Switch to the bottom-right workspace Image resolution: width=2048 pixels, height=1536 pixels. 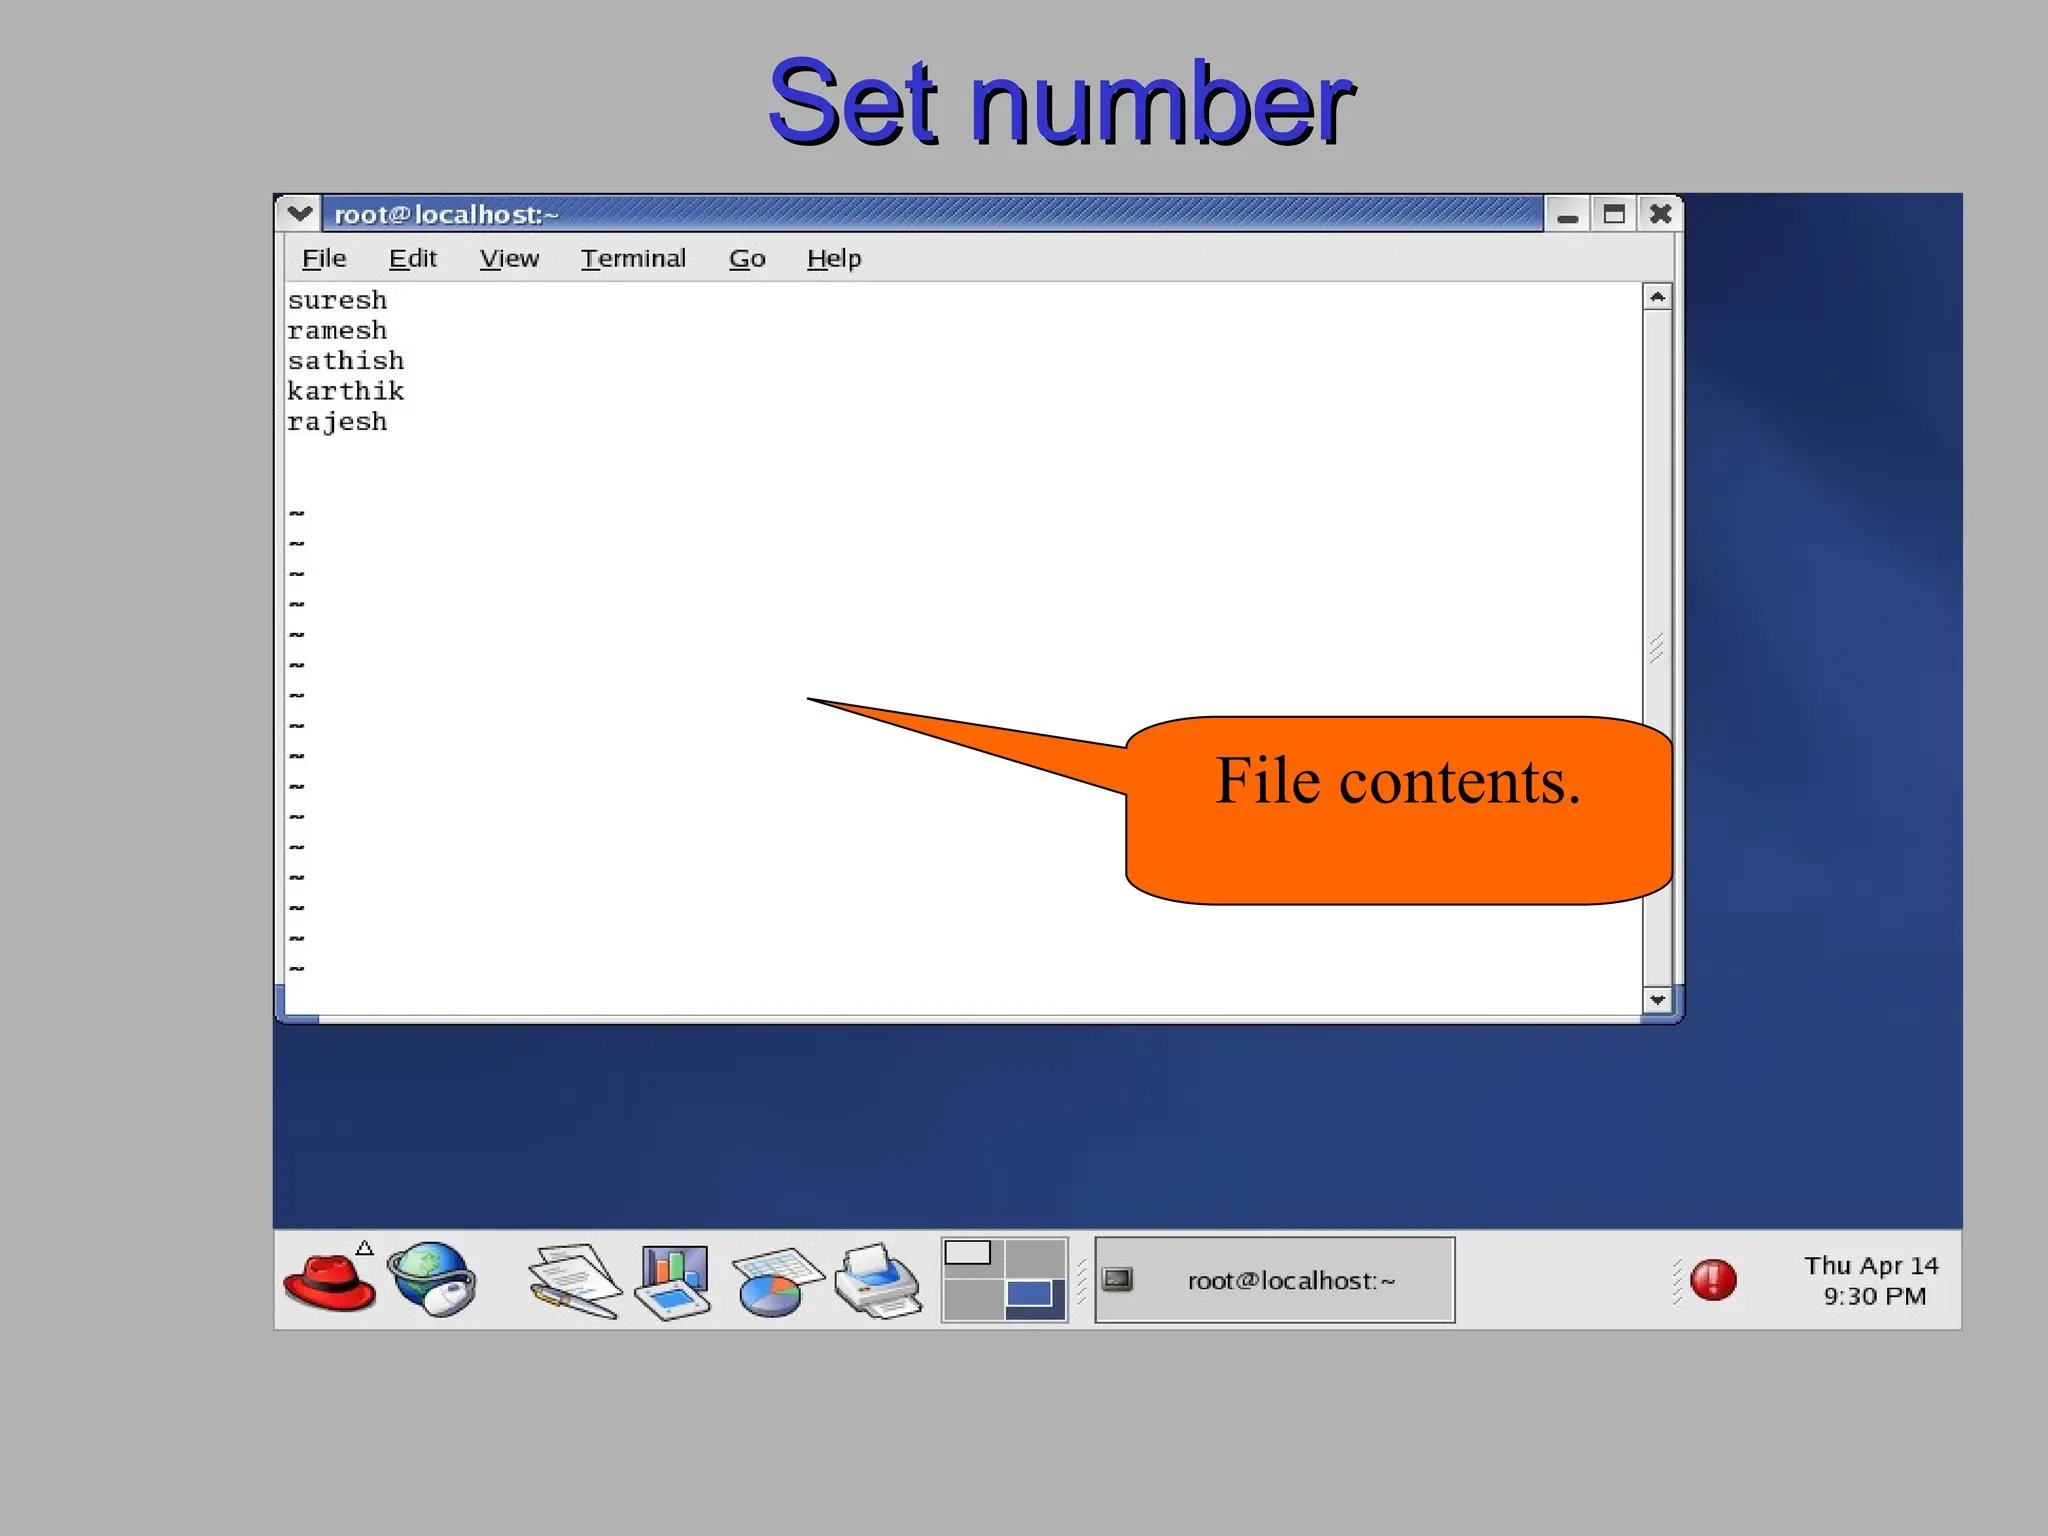pos(1035,1300)
